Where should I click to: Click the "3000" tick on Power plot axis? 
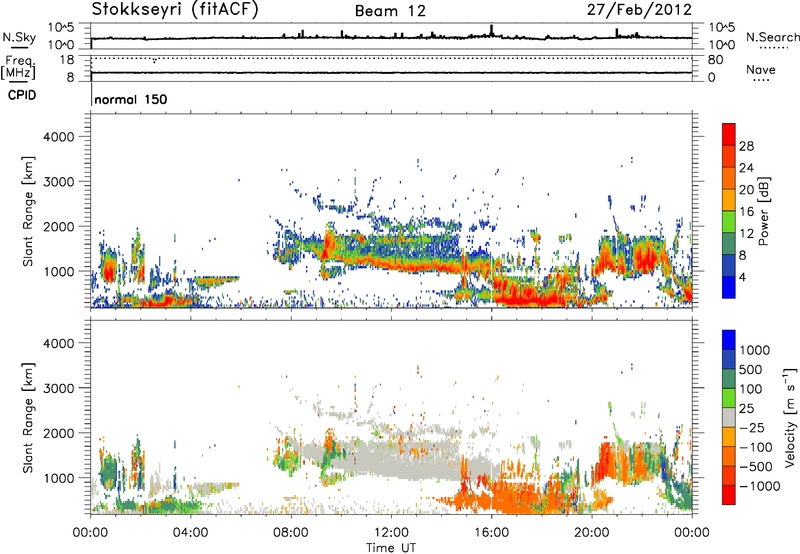click(x=59, y=182)
